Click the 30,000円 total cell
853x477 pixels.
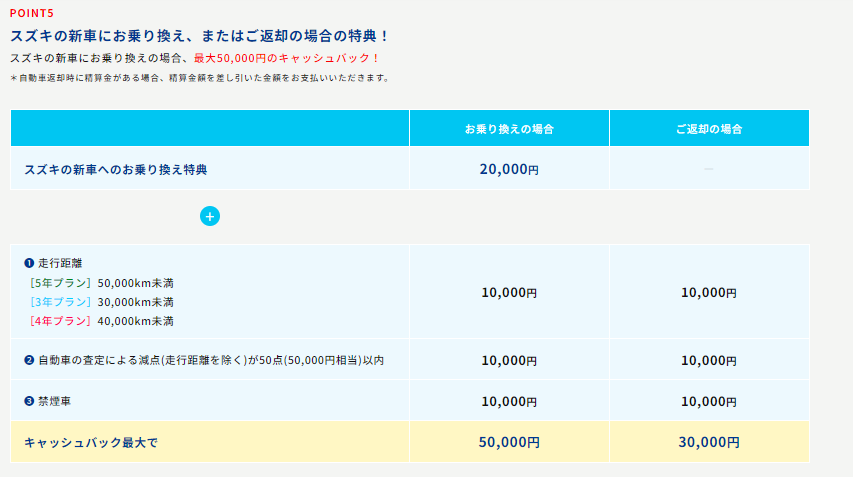tap(709, 442)
